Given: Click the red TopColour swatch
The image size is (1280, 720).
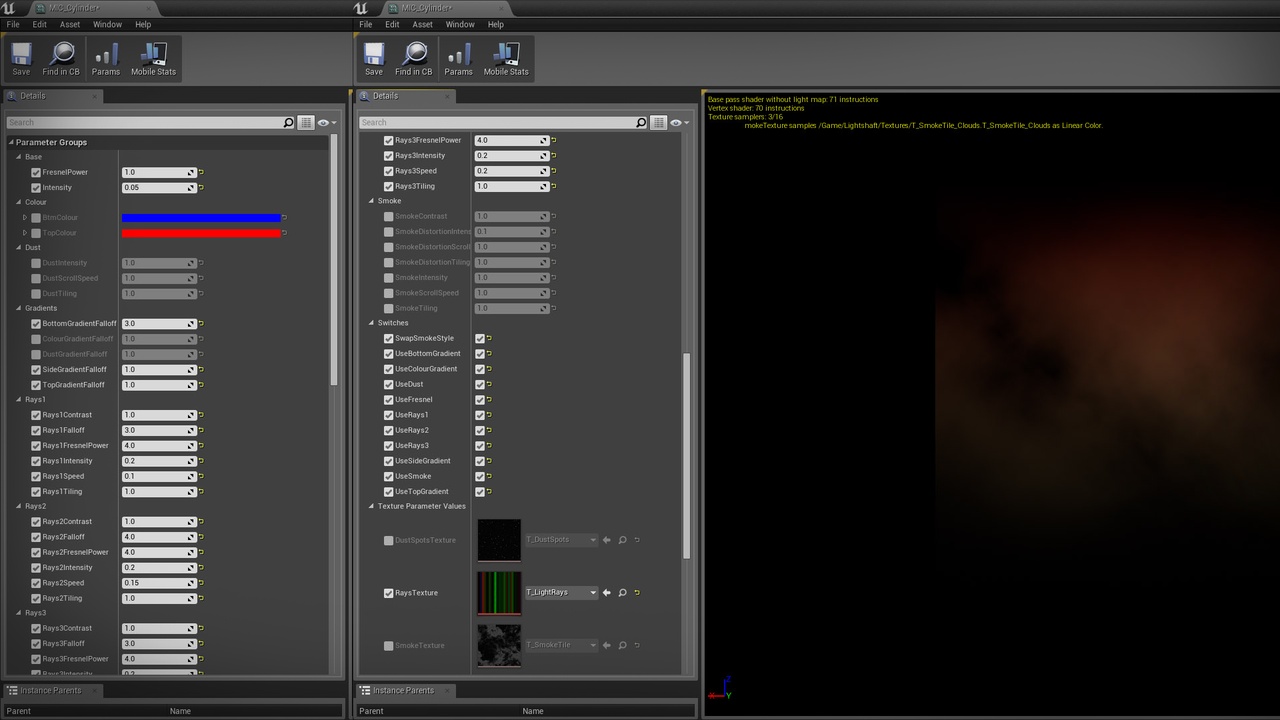Looking at the screenshot, I should [200, 233].
